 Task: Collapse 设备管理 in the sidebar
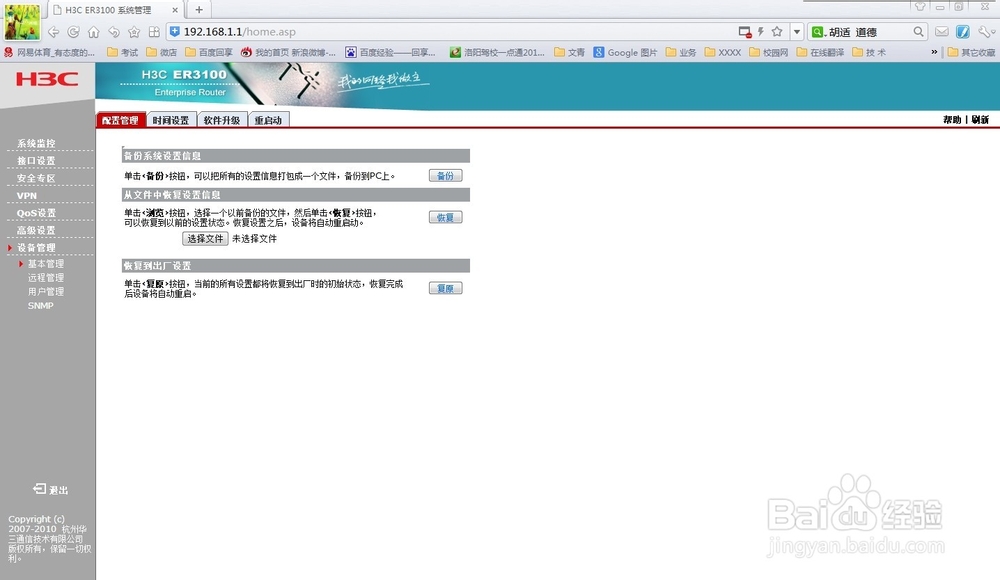click(x=36, y=248)
